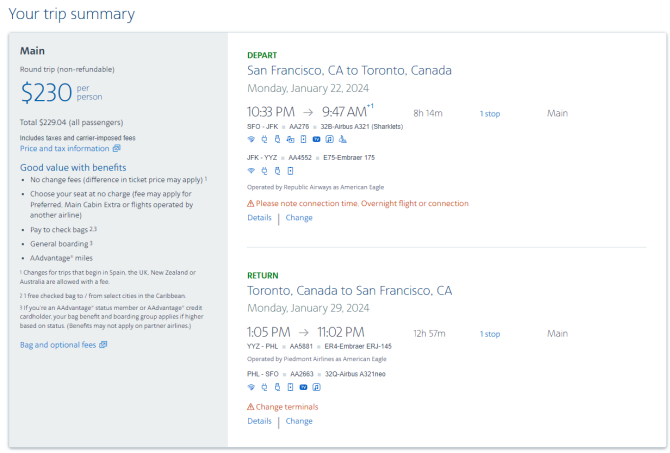The width and height of the screenshot is (670, 453).
Task: Click the warning triangle beside connection time notice
Action: click(250, 203)
